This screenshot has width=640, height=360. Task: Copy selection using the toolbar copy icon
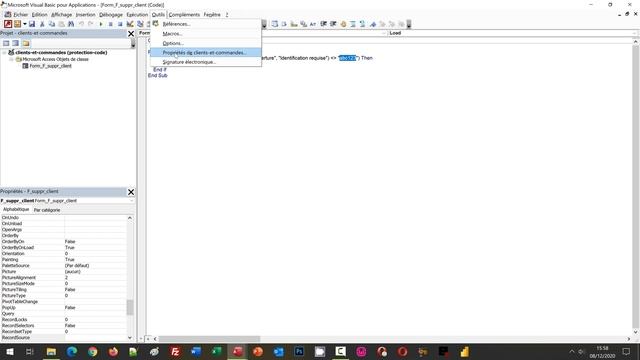tap(51, 24)
